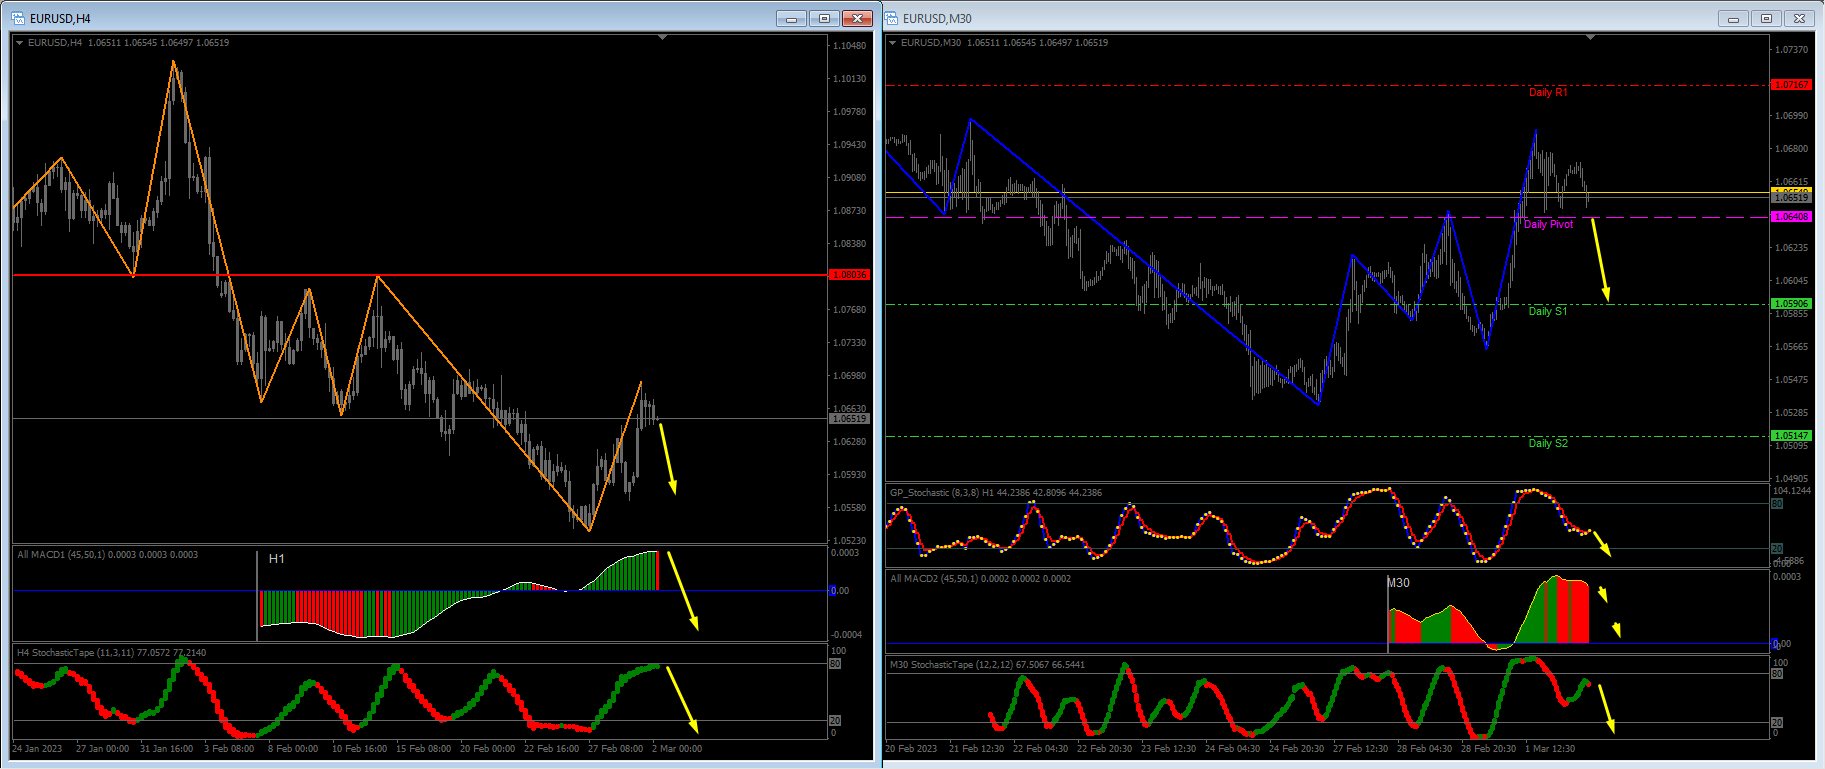
Task: Click the EURUSD,M30 window title icon
Action: point(891,18)
